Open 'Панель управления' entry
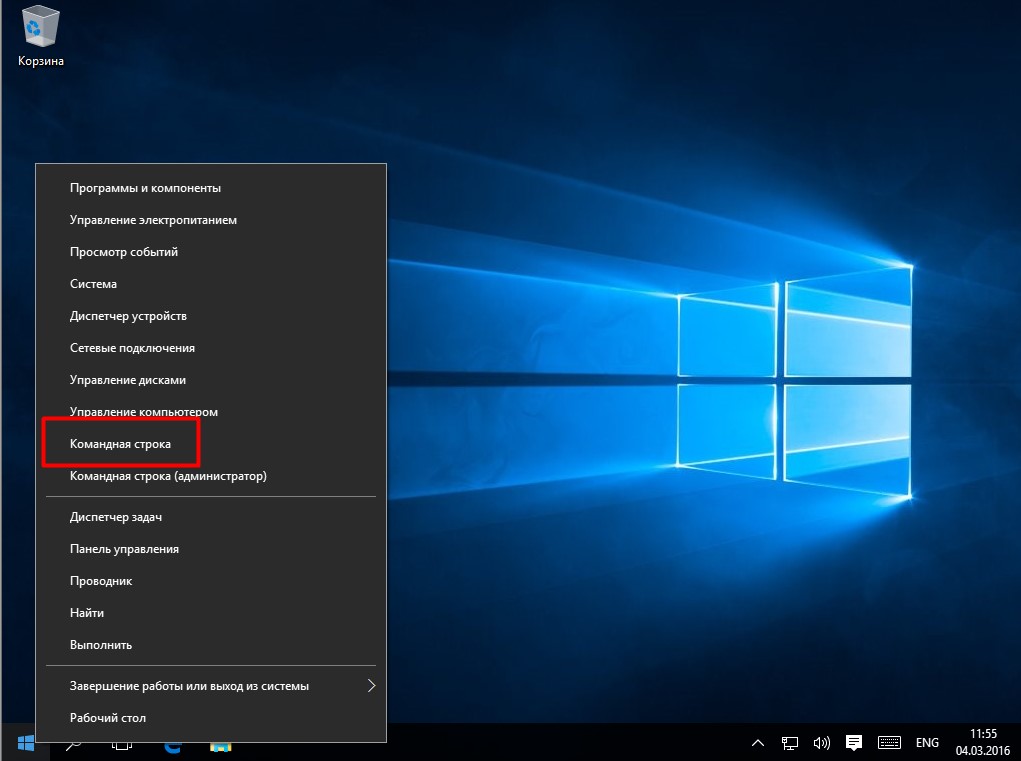1021x761 pixels. (124, 549)
